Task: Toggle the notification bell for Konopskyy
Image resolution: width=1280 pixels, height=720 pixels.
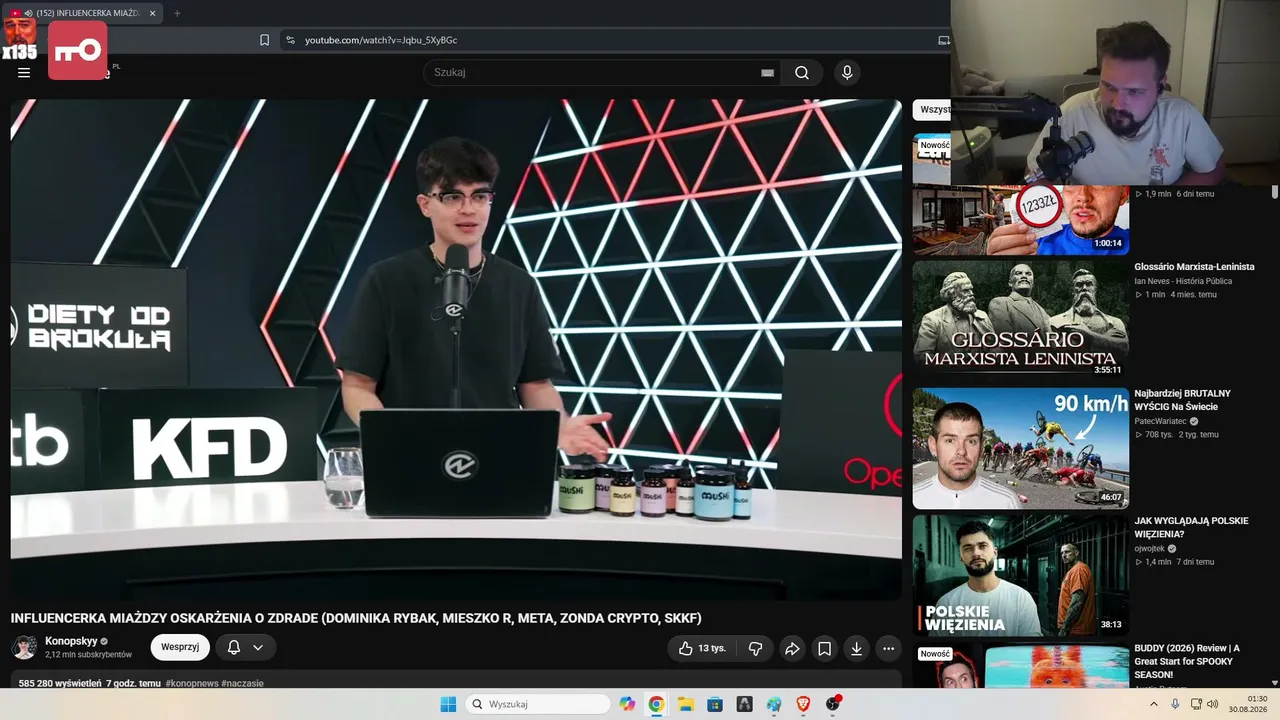Action: (234, 647)
